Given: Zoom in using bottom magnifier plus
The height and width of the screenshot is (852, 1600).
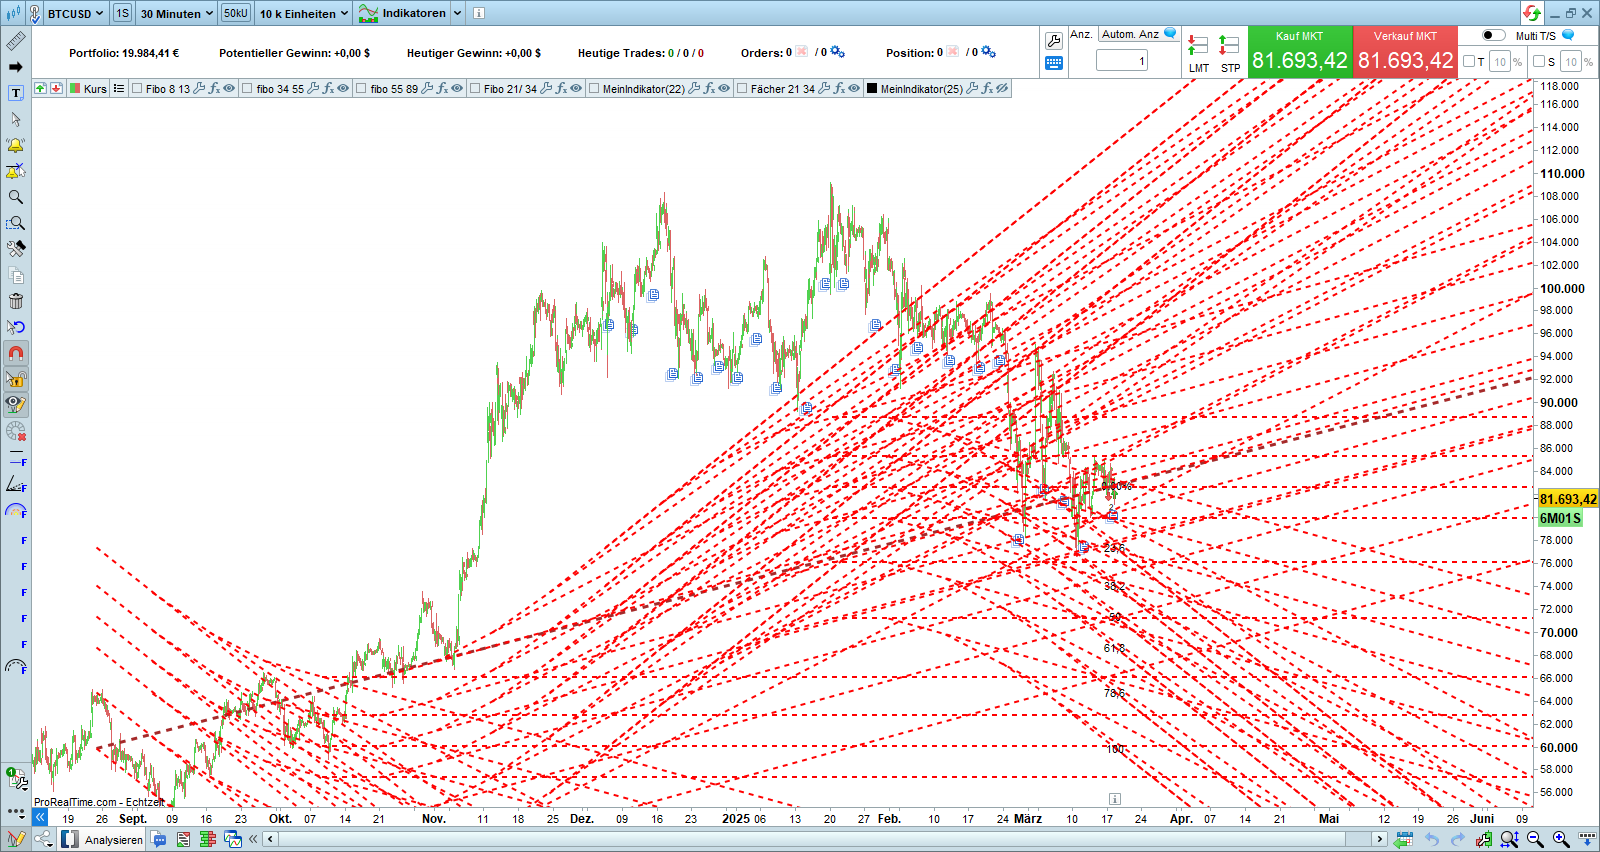Looking at the screenshot, I should pyautogui.click(x=1561, y=840).
